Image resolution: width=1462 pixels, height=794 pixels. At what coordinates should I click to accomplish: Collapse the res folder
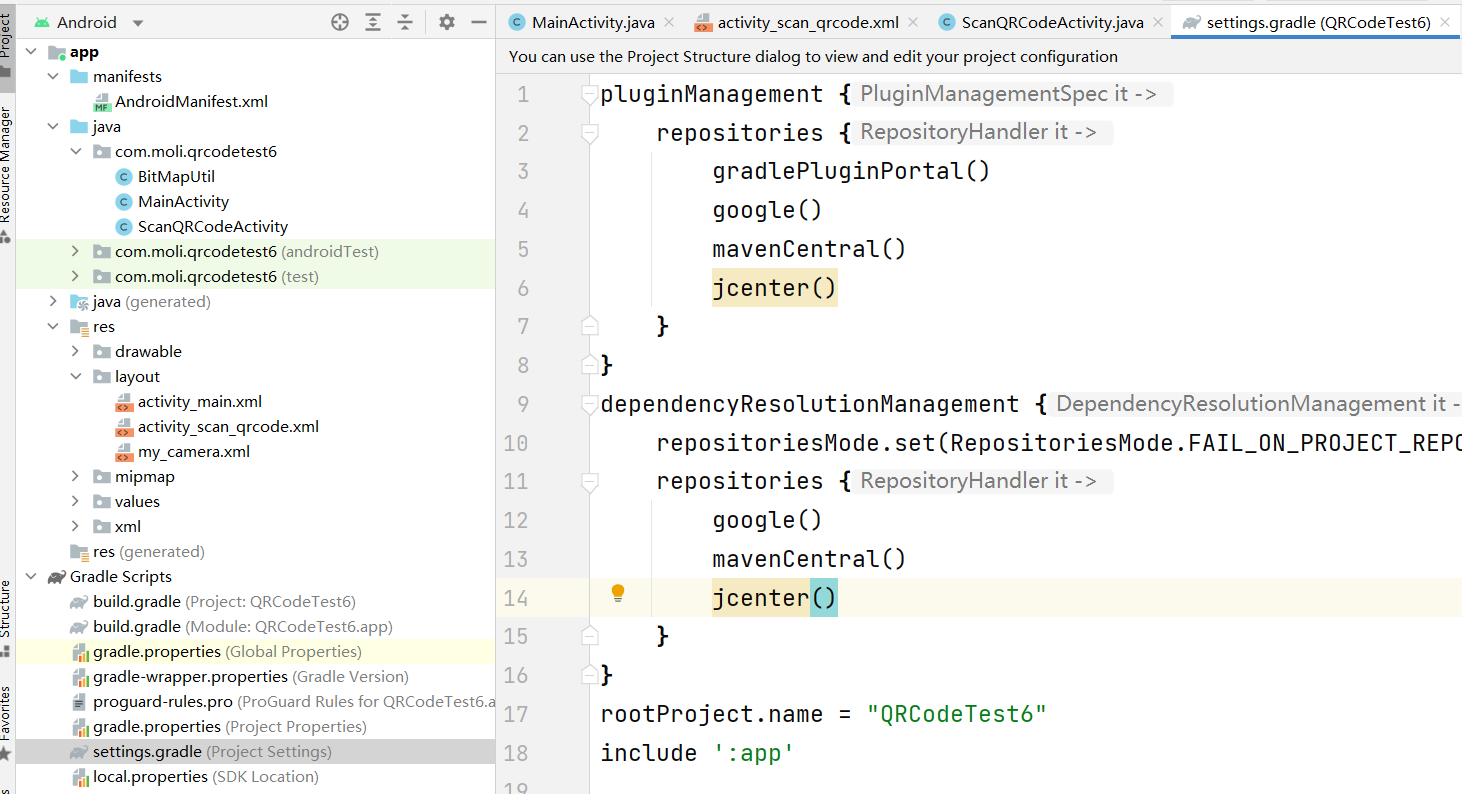click(53, 327)
